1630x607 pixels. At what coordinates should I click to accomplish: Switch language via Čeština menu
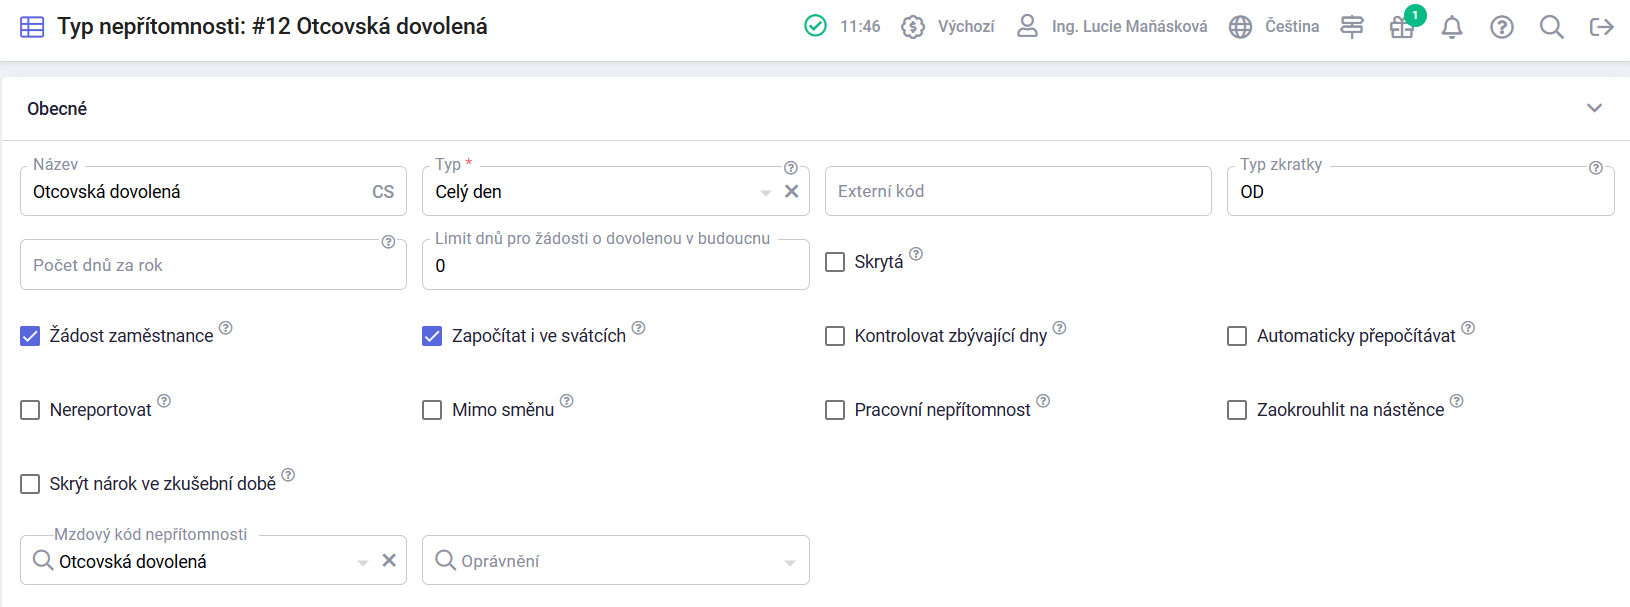pos(1274,27)
